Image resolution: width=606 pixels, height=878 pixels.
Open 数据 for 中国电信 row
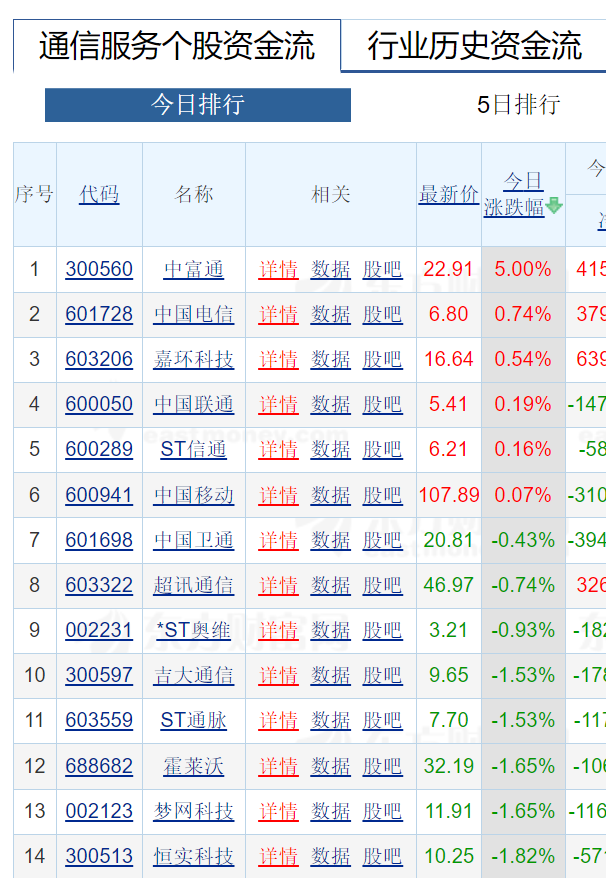(330, 314)
